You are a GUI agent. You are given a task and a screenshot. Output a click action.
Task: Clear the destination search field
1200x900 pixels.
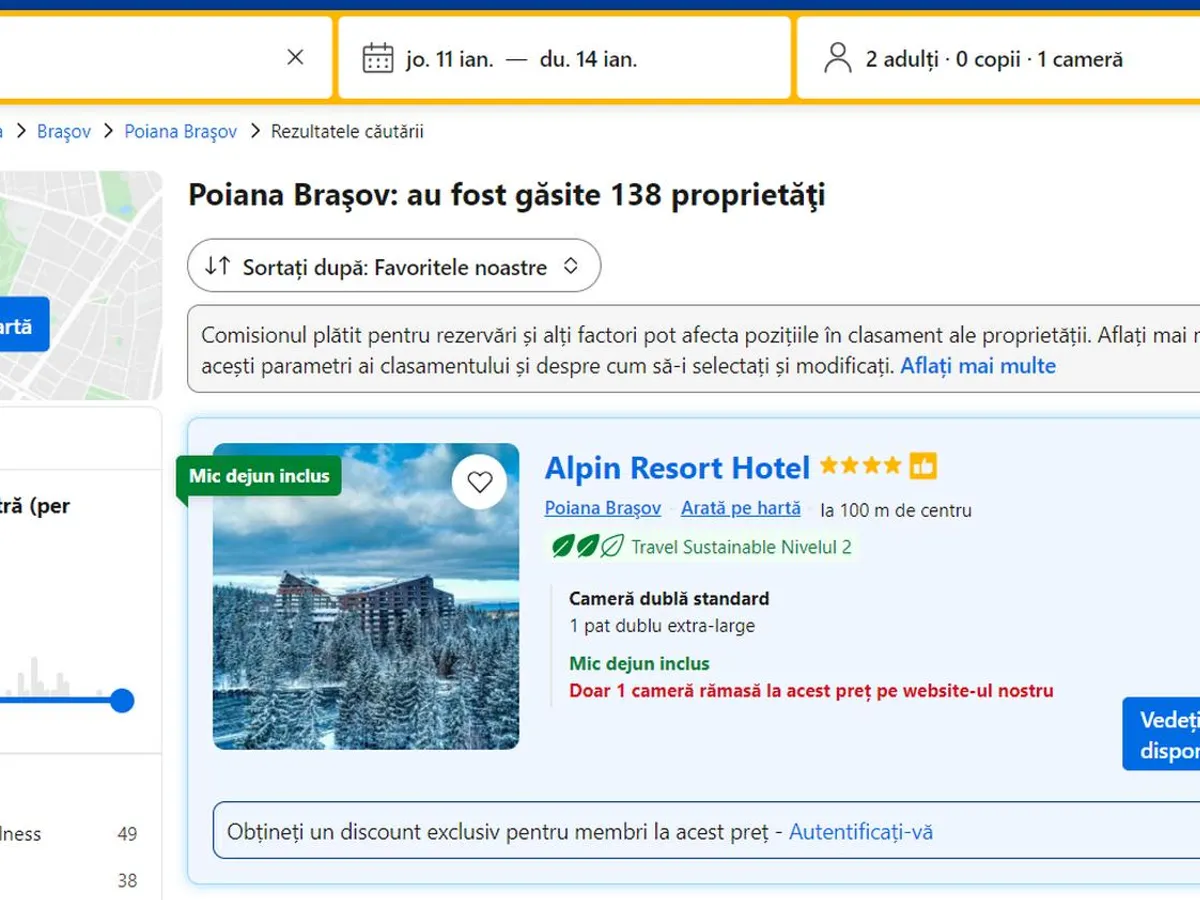pyautogui.click(x=295, y=58)
